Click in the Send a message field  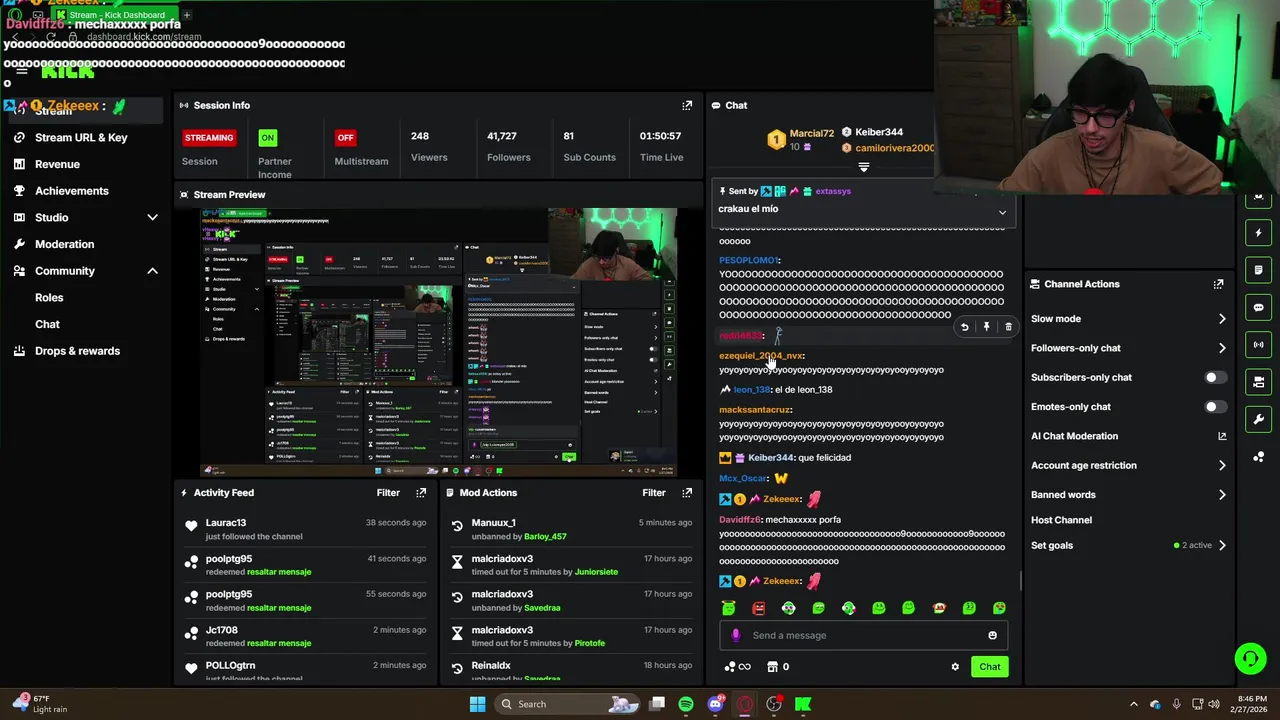[866, 635]
